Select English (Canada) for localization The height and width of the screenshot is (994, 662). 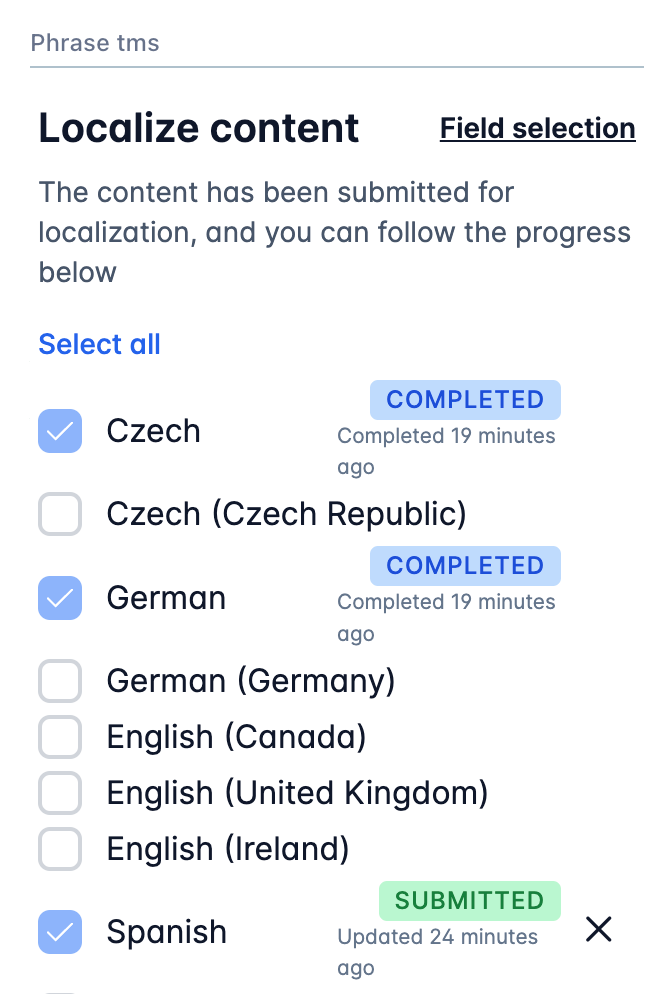pyautogui.click(x=60, y=737)
